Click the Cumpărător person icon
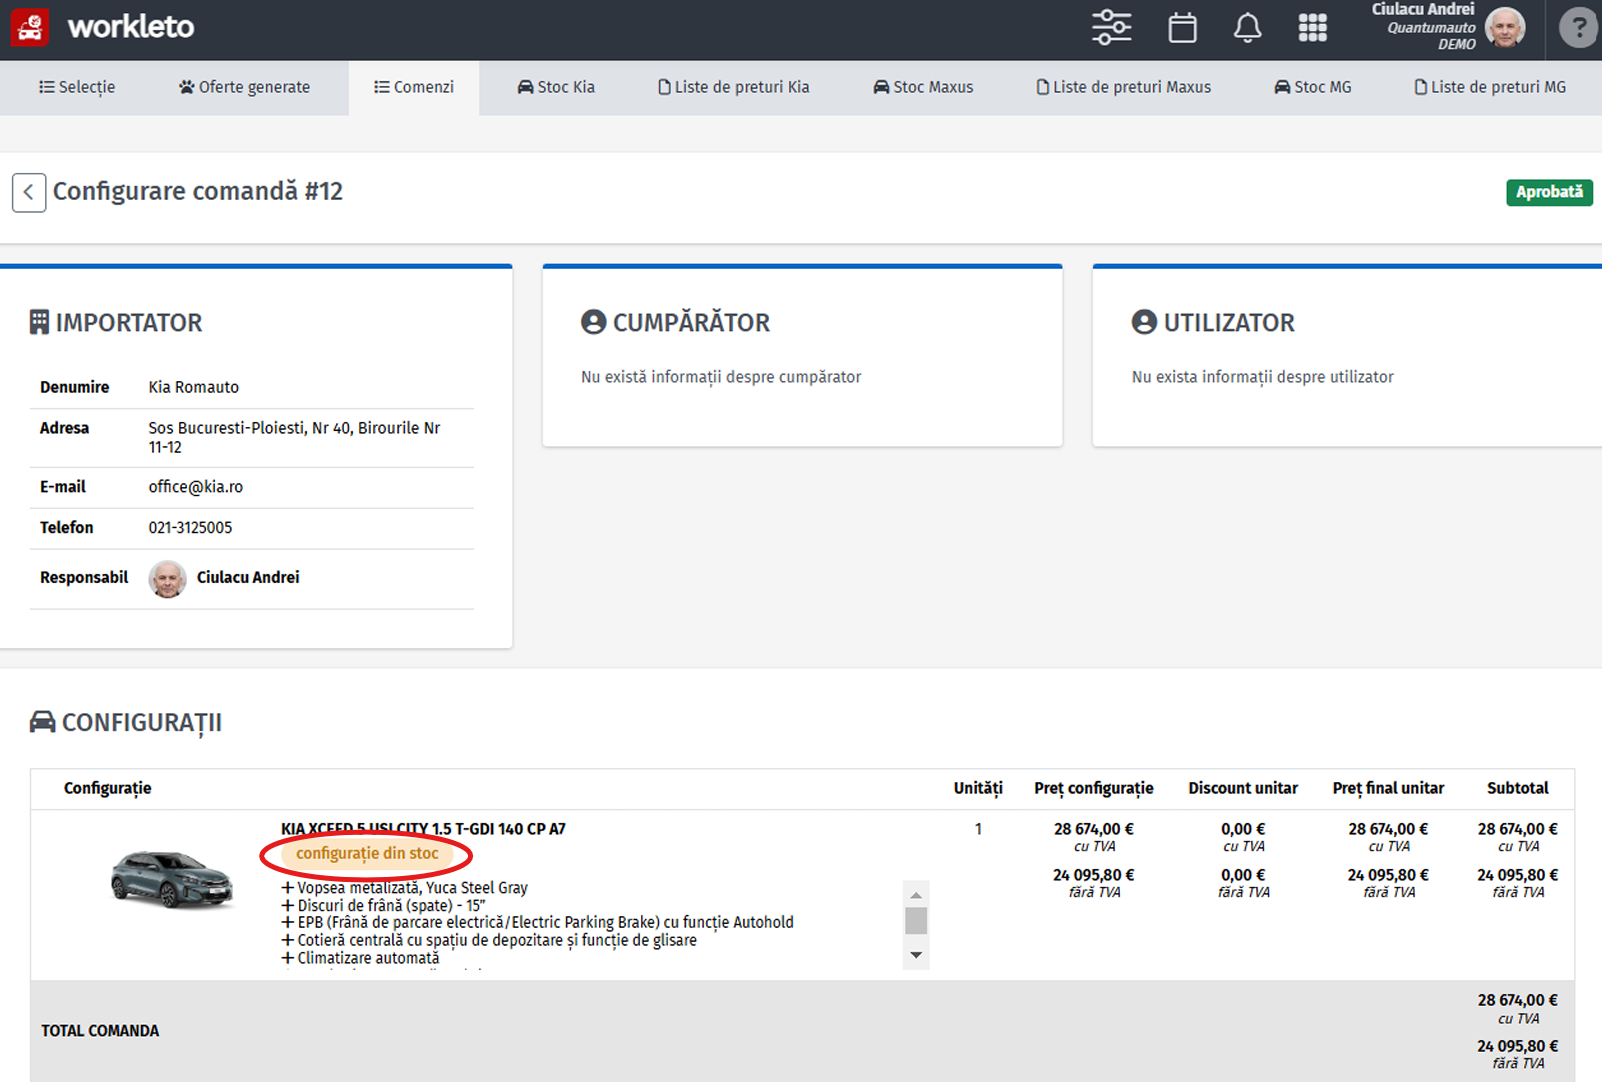The image size is (1602, 1082). [x=594, y=322]
